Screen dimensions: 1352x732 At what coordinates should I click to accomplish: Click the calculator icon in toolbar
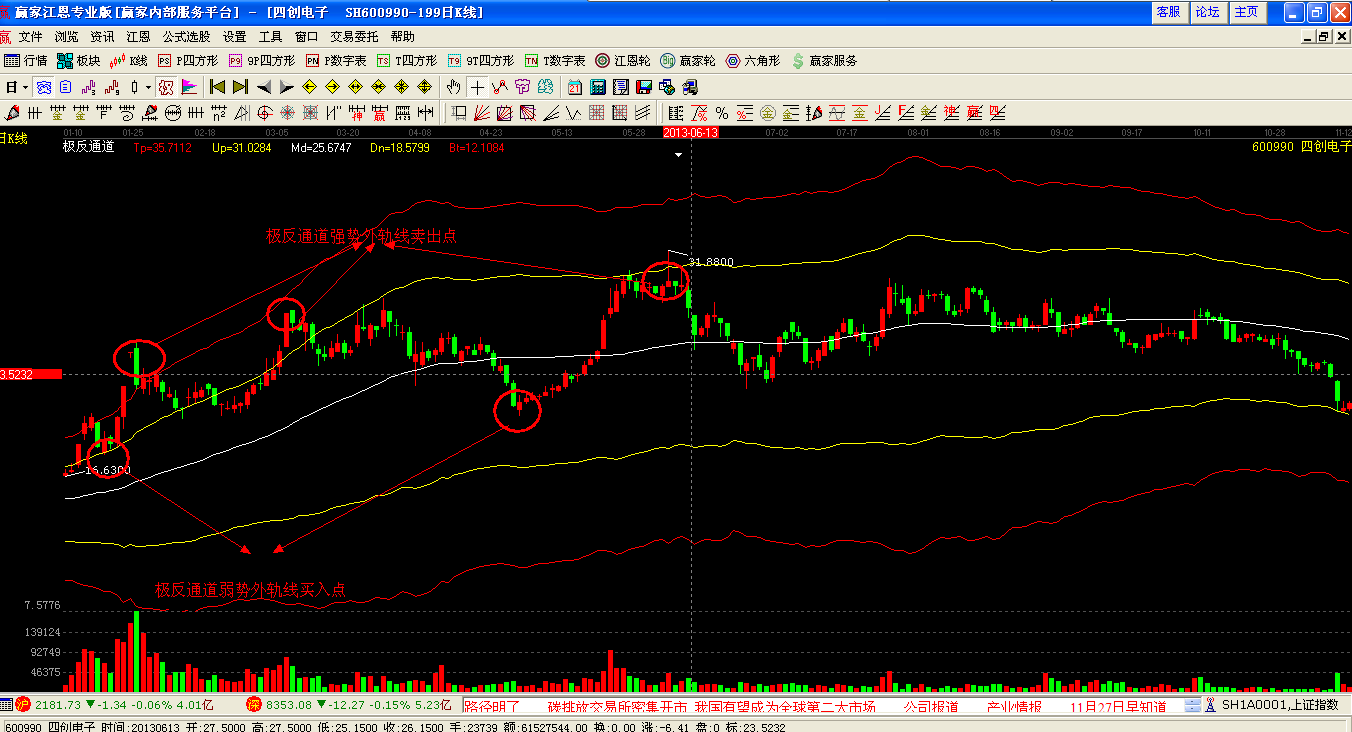pos(598,87)
